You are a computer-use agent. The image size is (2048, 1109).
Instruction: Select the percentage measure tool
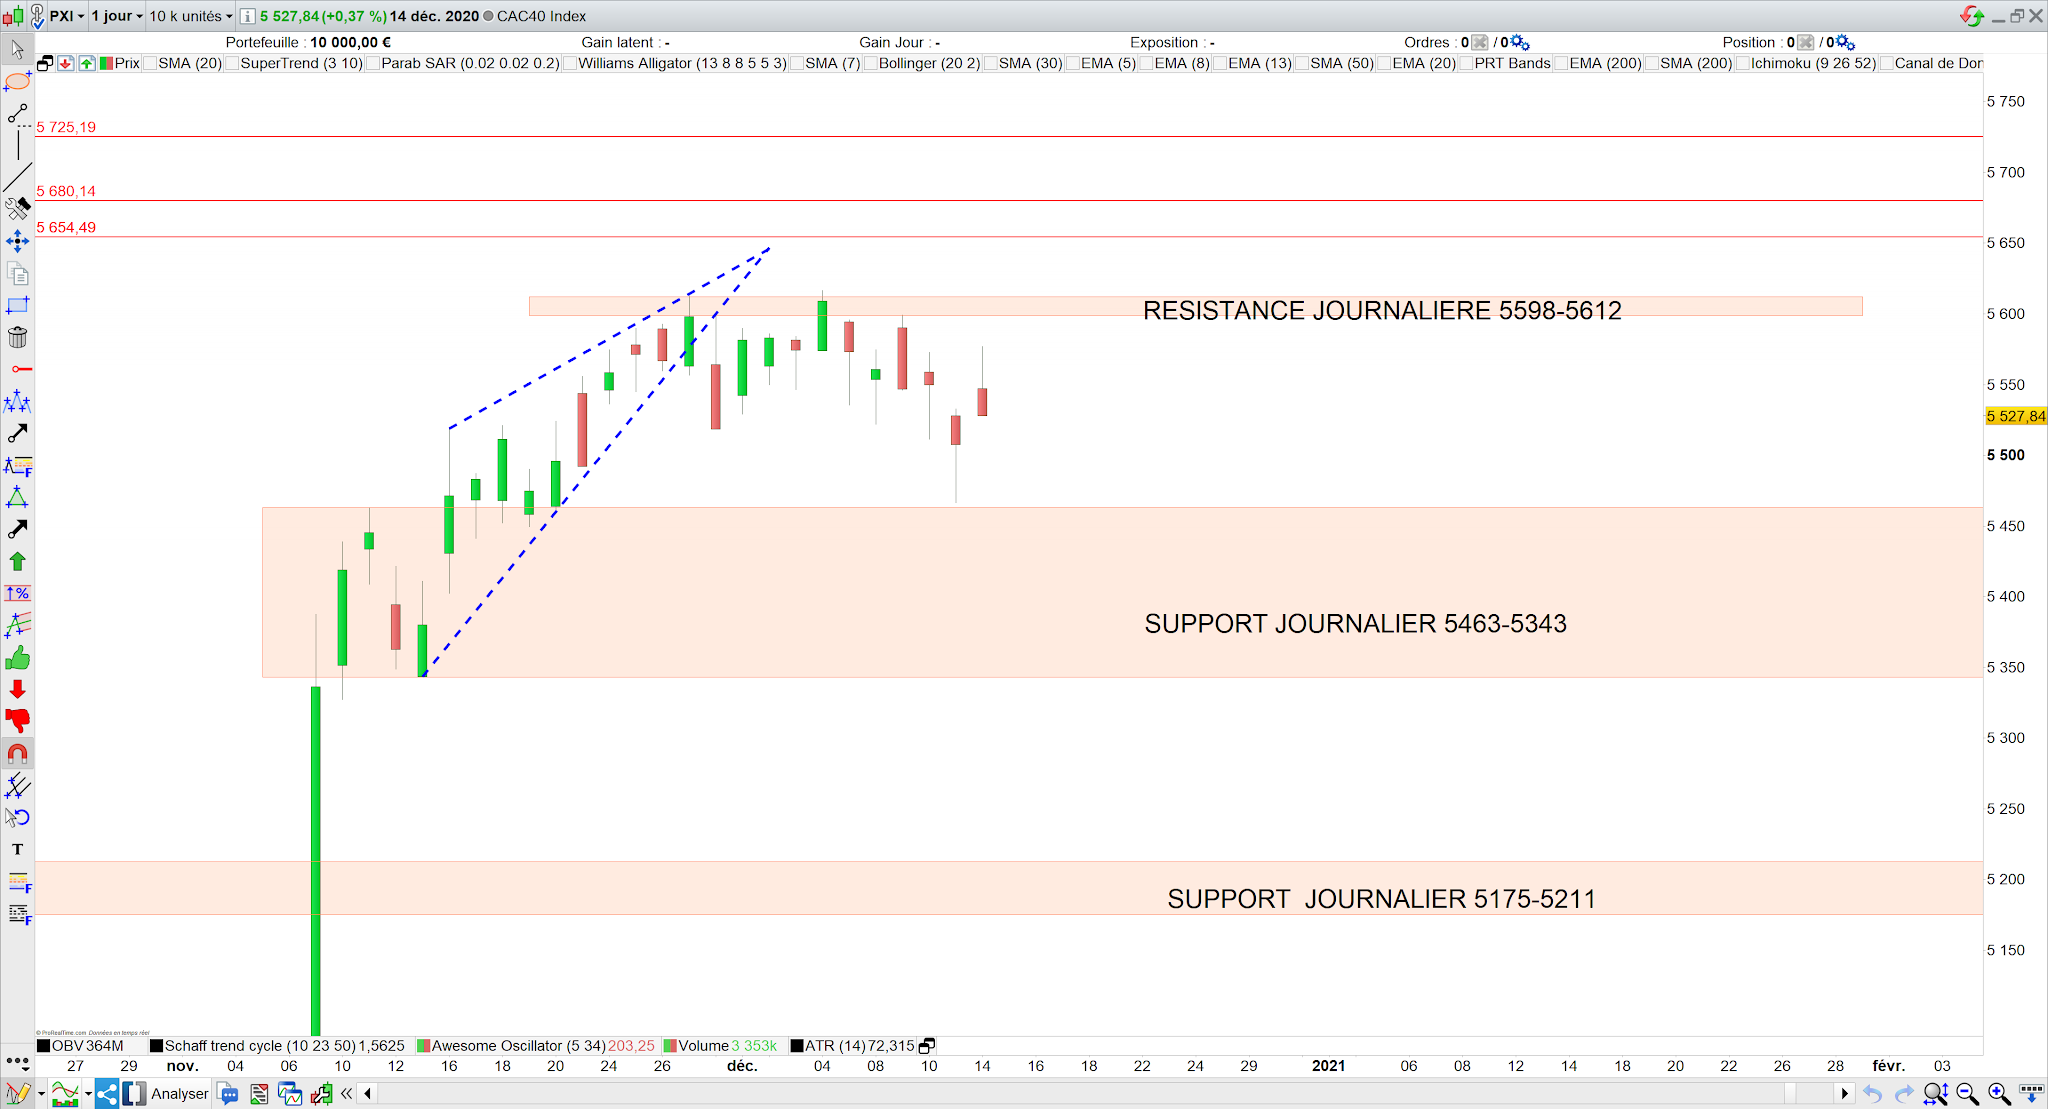click(x=17, y=593)
